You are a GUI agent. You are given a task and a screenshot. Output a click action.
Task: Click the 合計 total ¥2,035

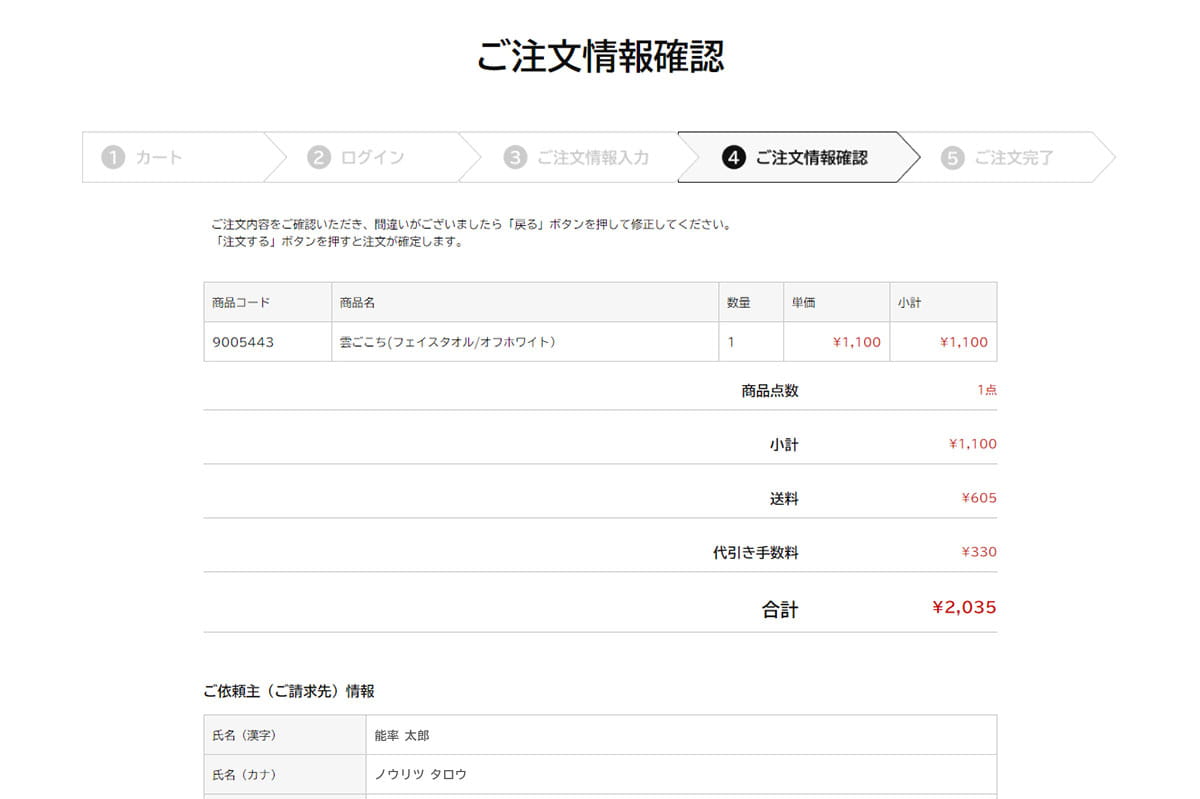coord(963,607)
